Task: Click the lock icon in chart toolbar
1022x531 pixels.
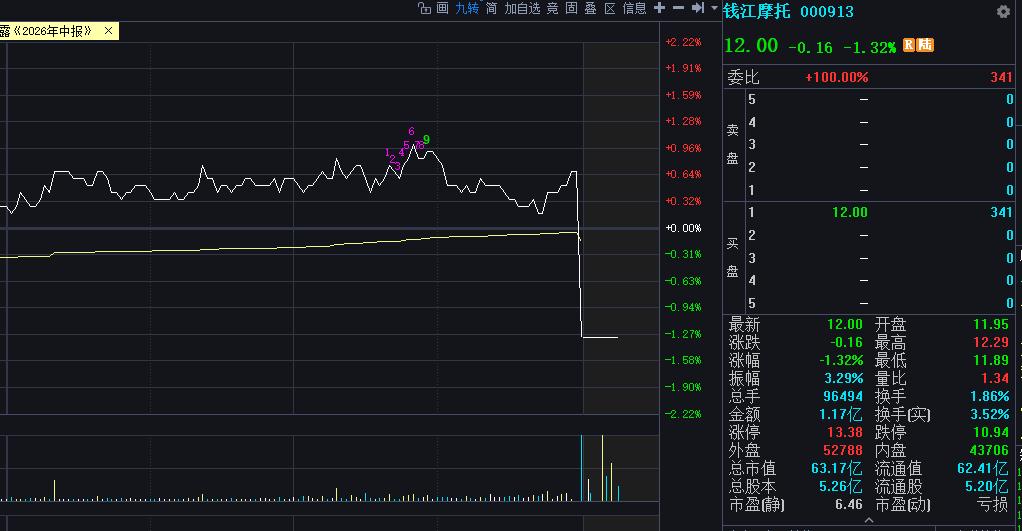Action: [424, 8]
